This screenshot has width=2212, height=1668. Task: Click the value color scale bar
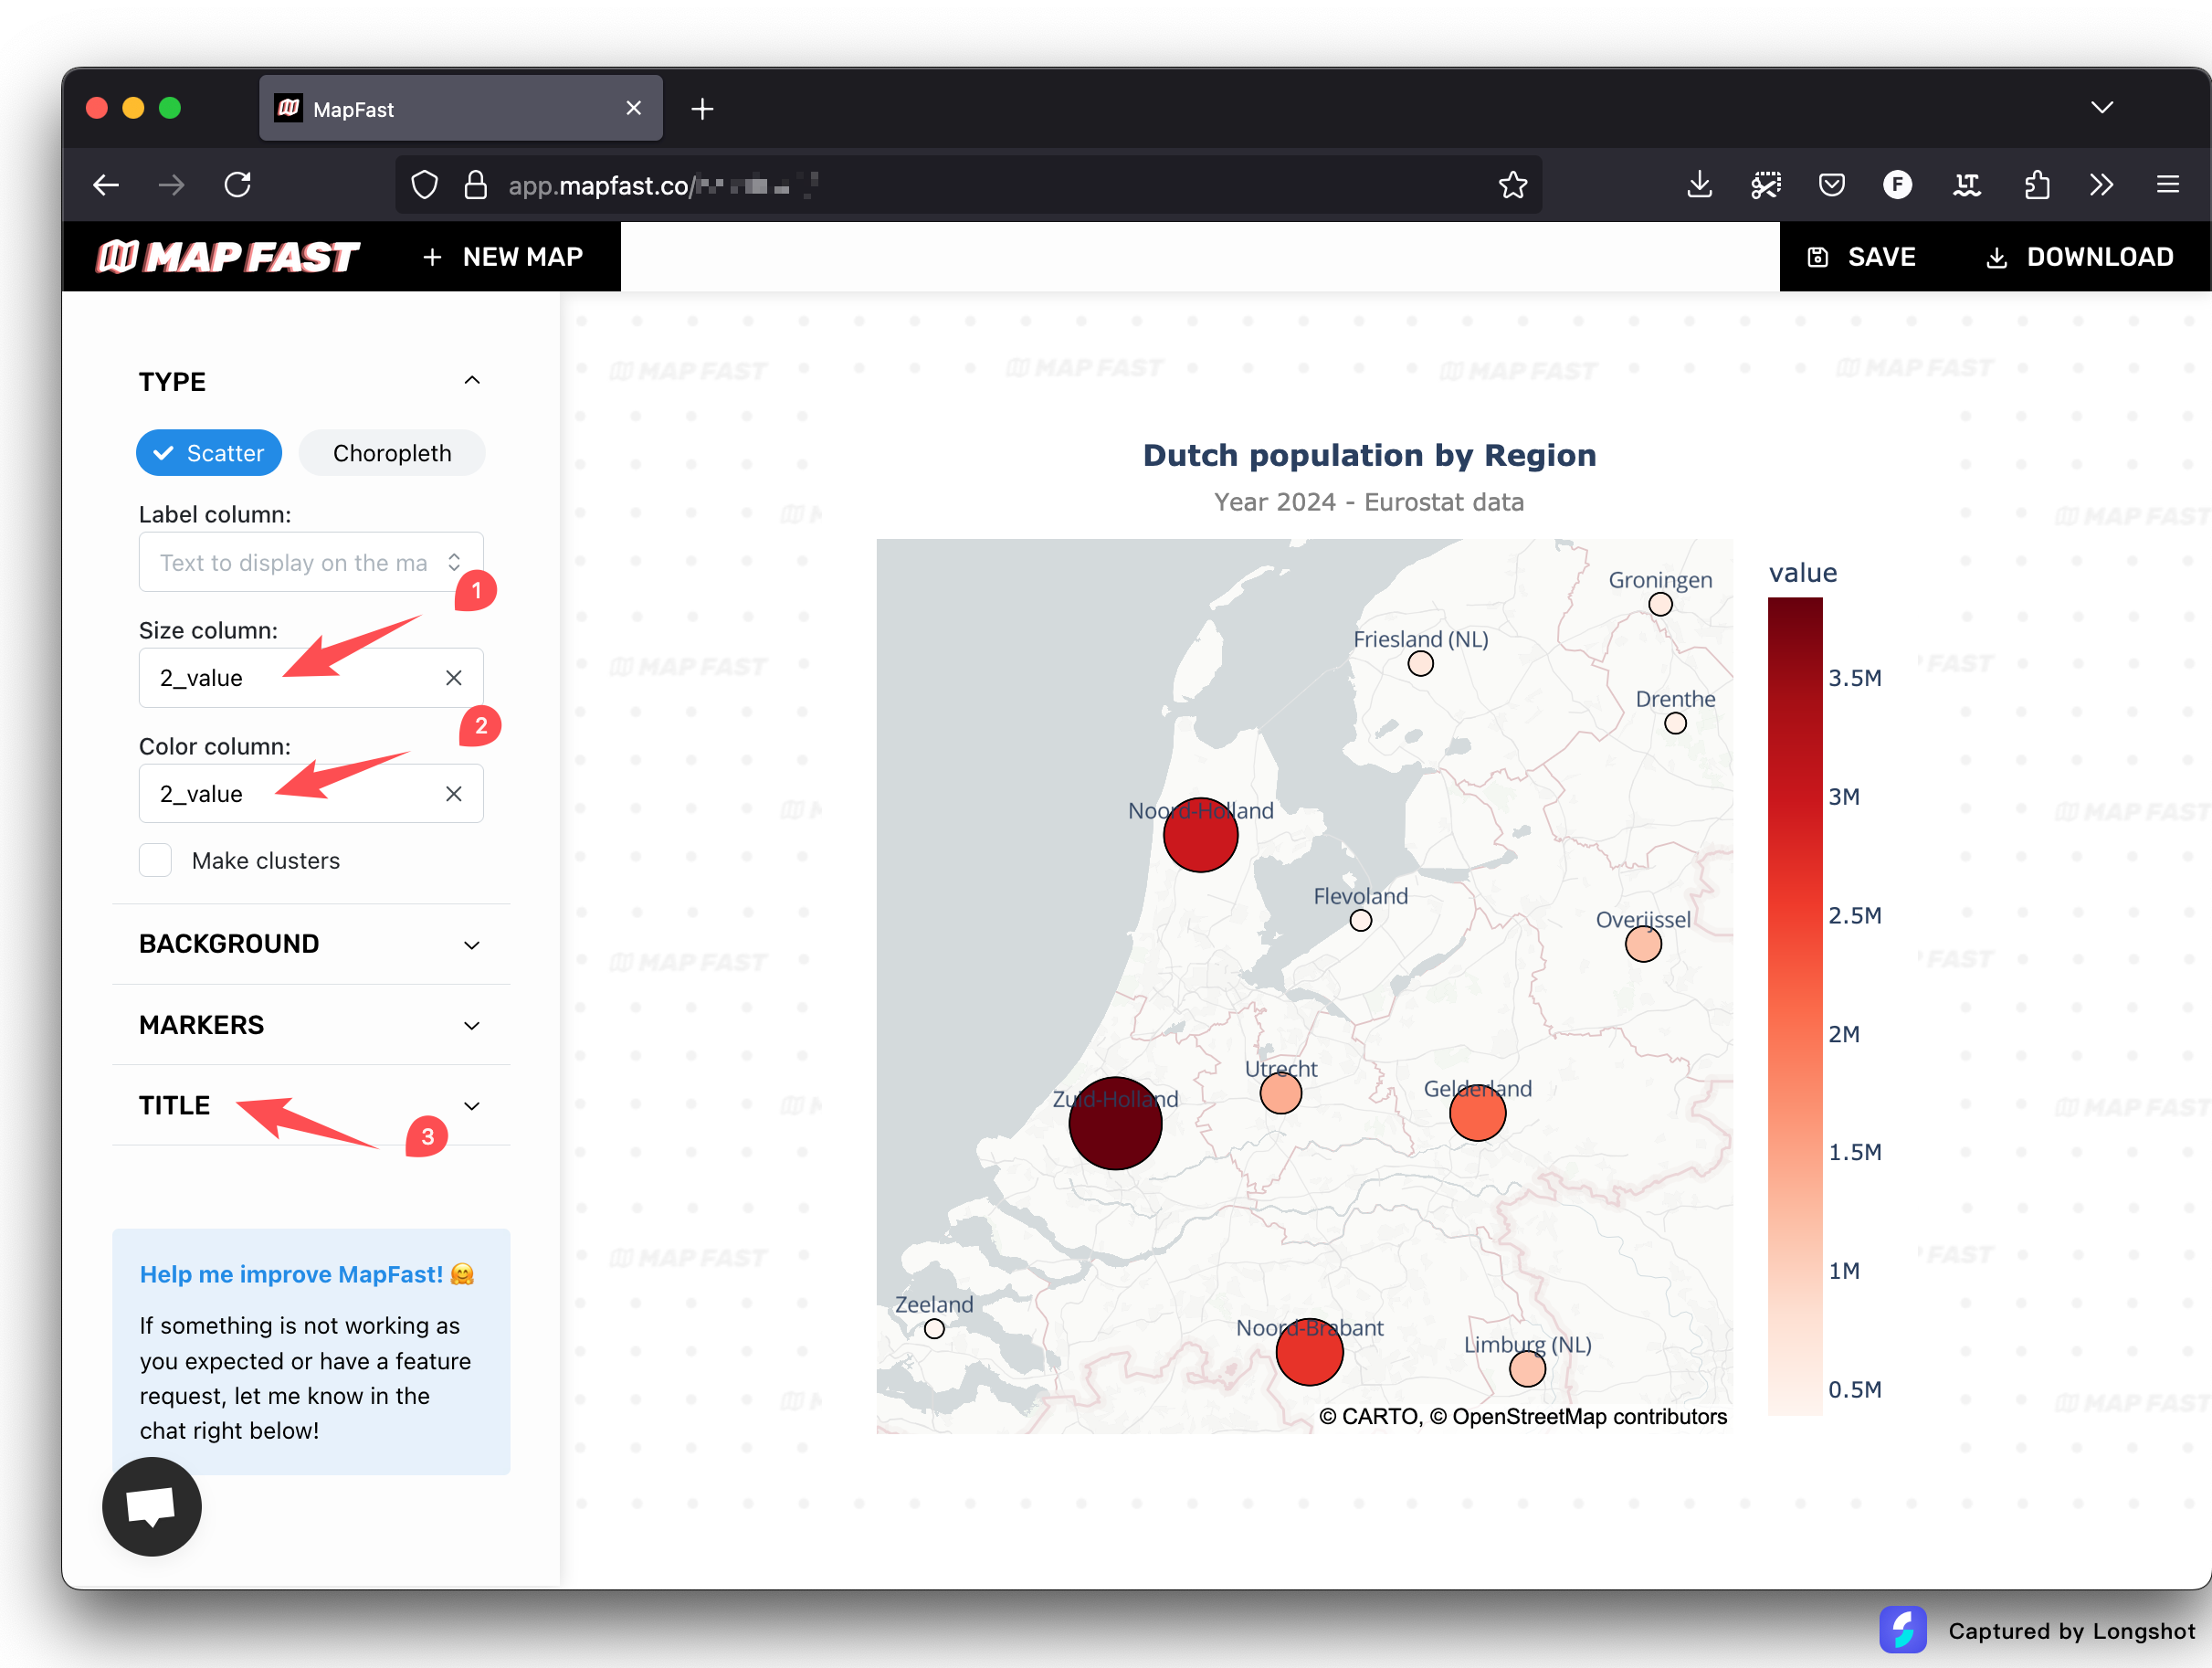[1795, 1006]
